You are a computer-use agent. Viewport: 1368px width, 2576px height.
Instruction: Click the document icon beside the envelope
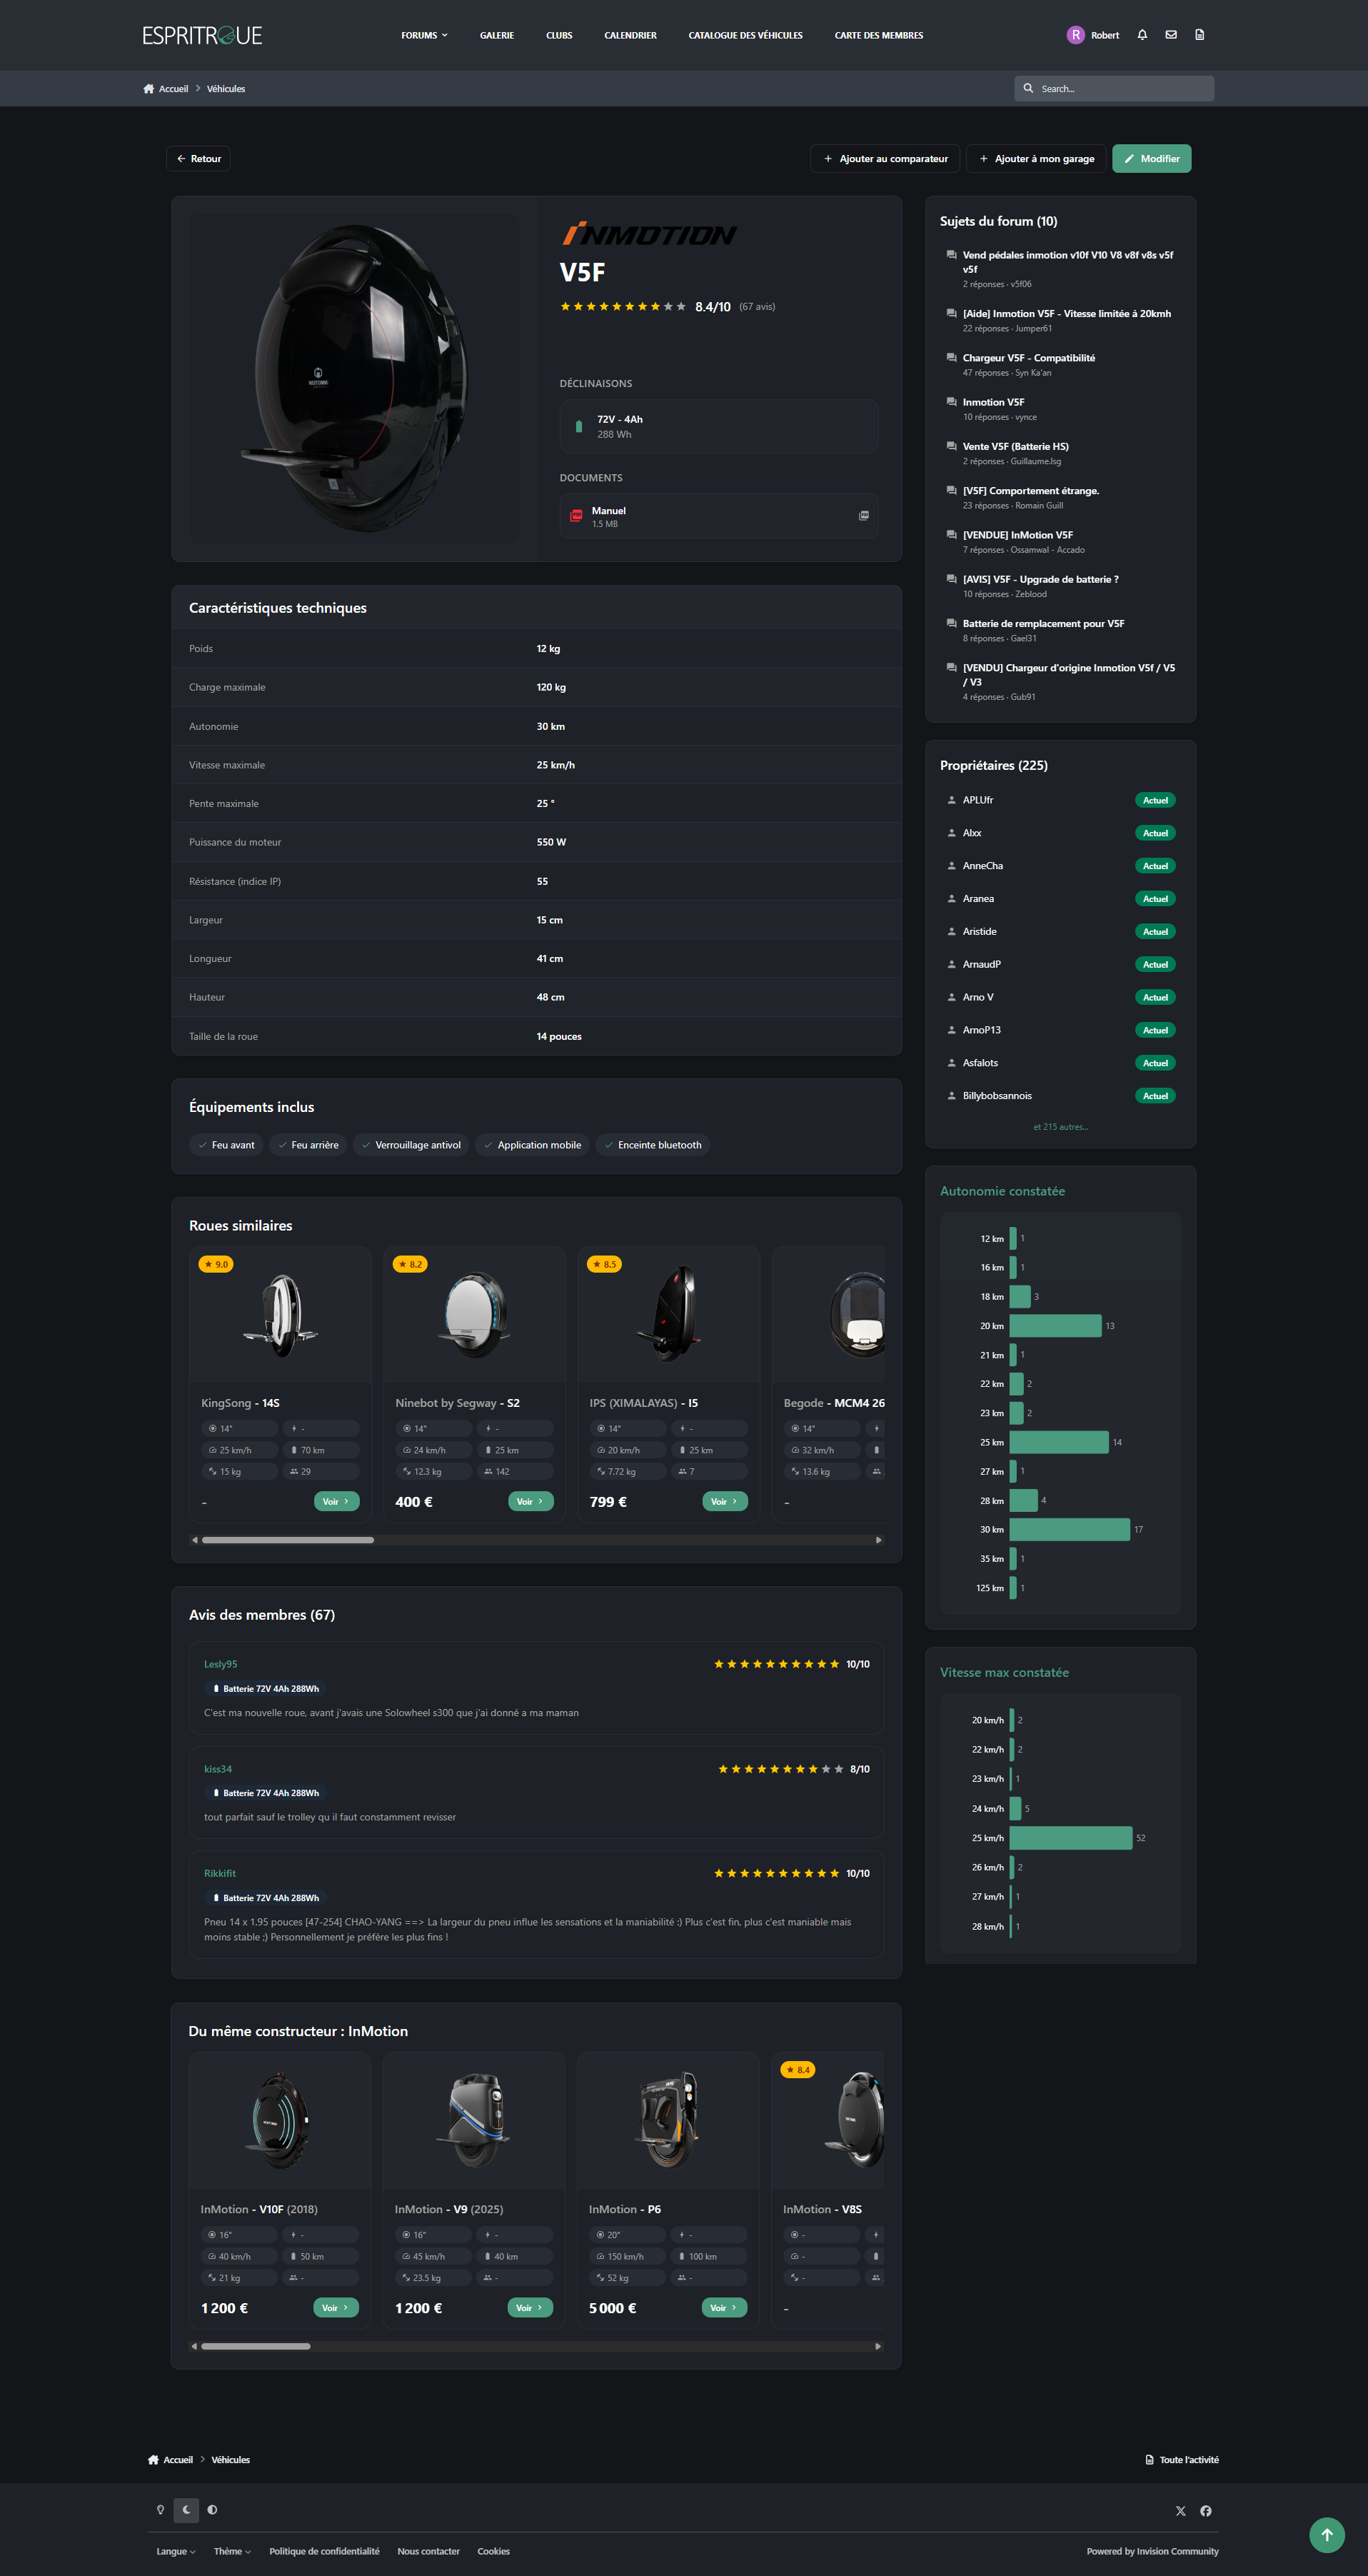(1199, 35)
